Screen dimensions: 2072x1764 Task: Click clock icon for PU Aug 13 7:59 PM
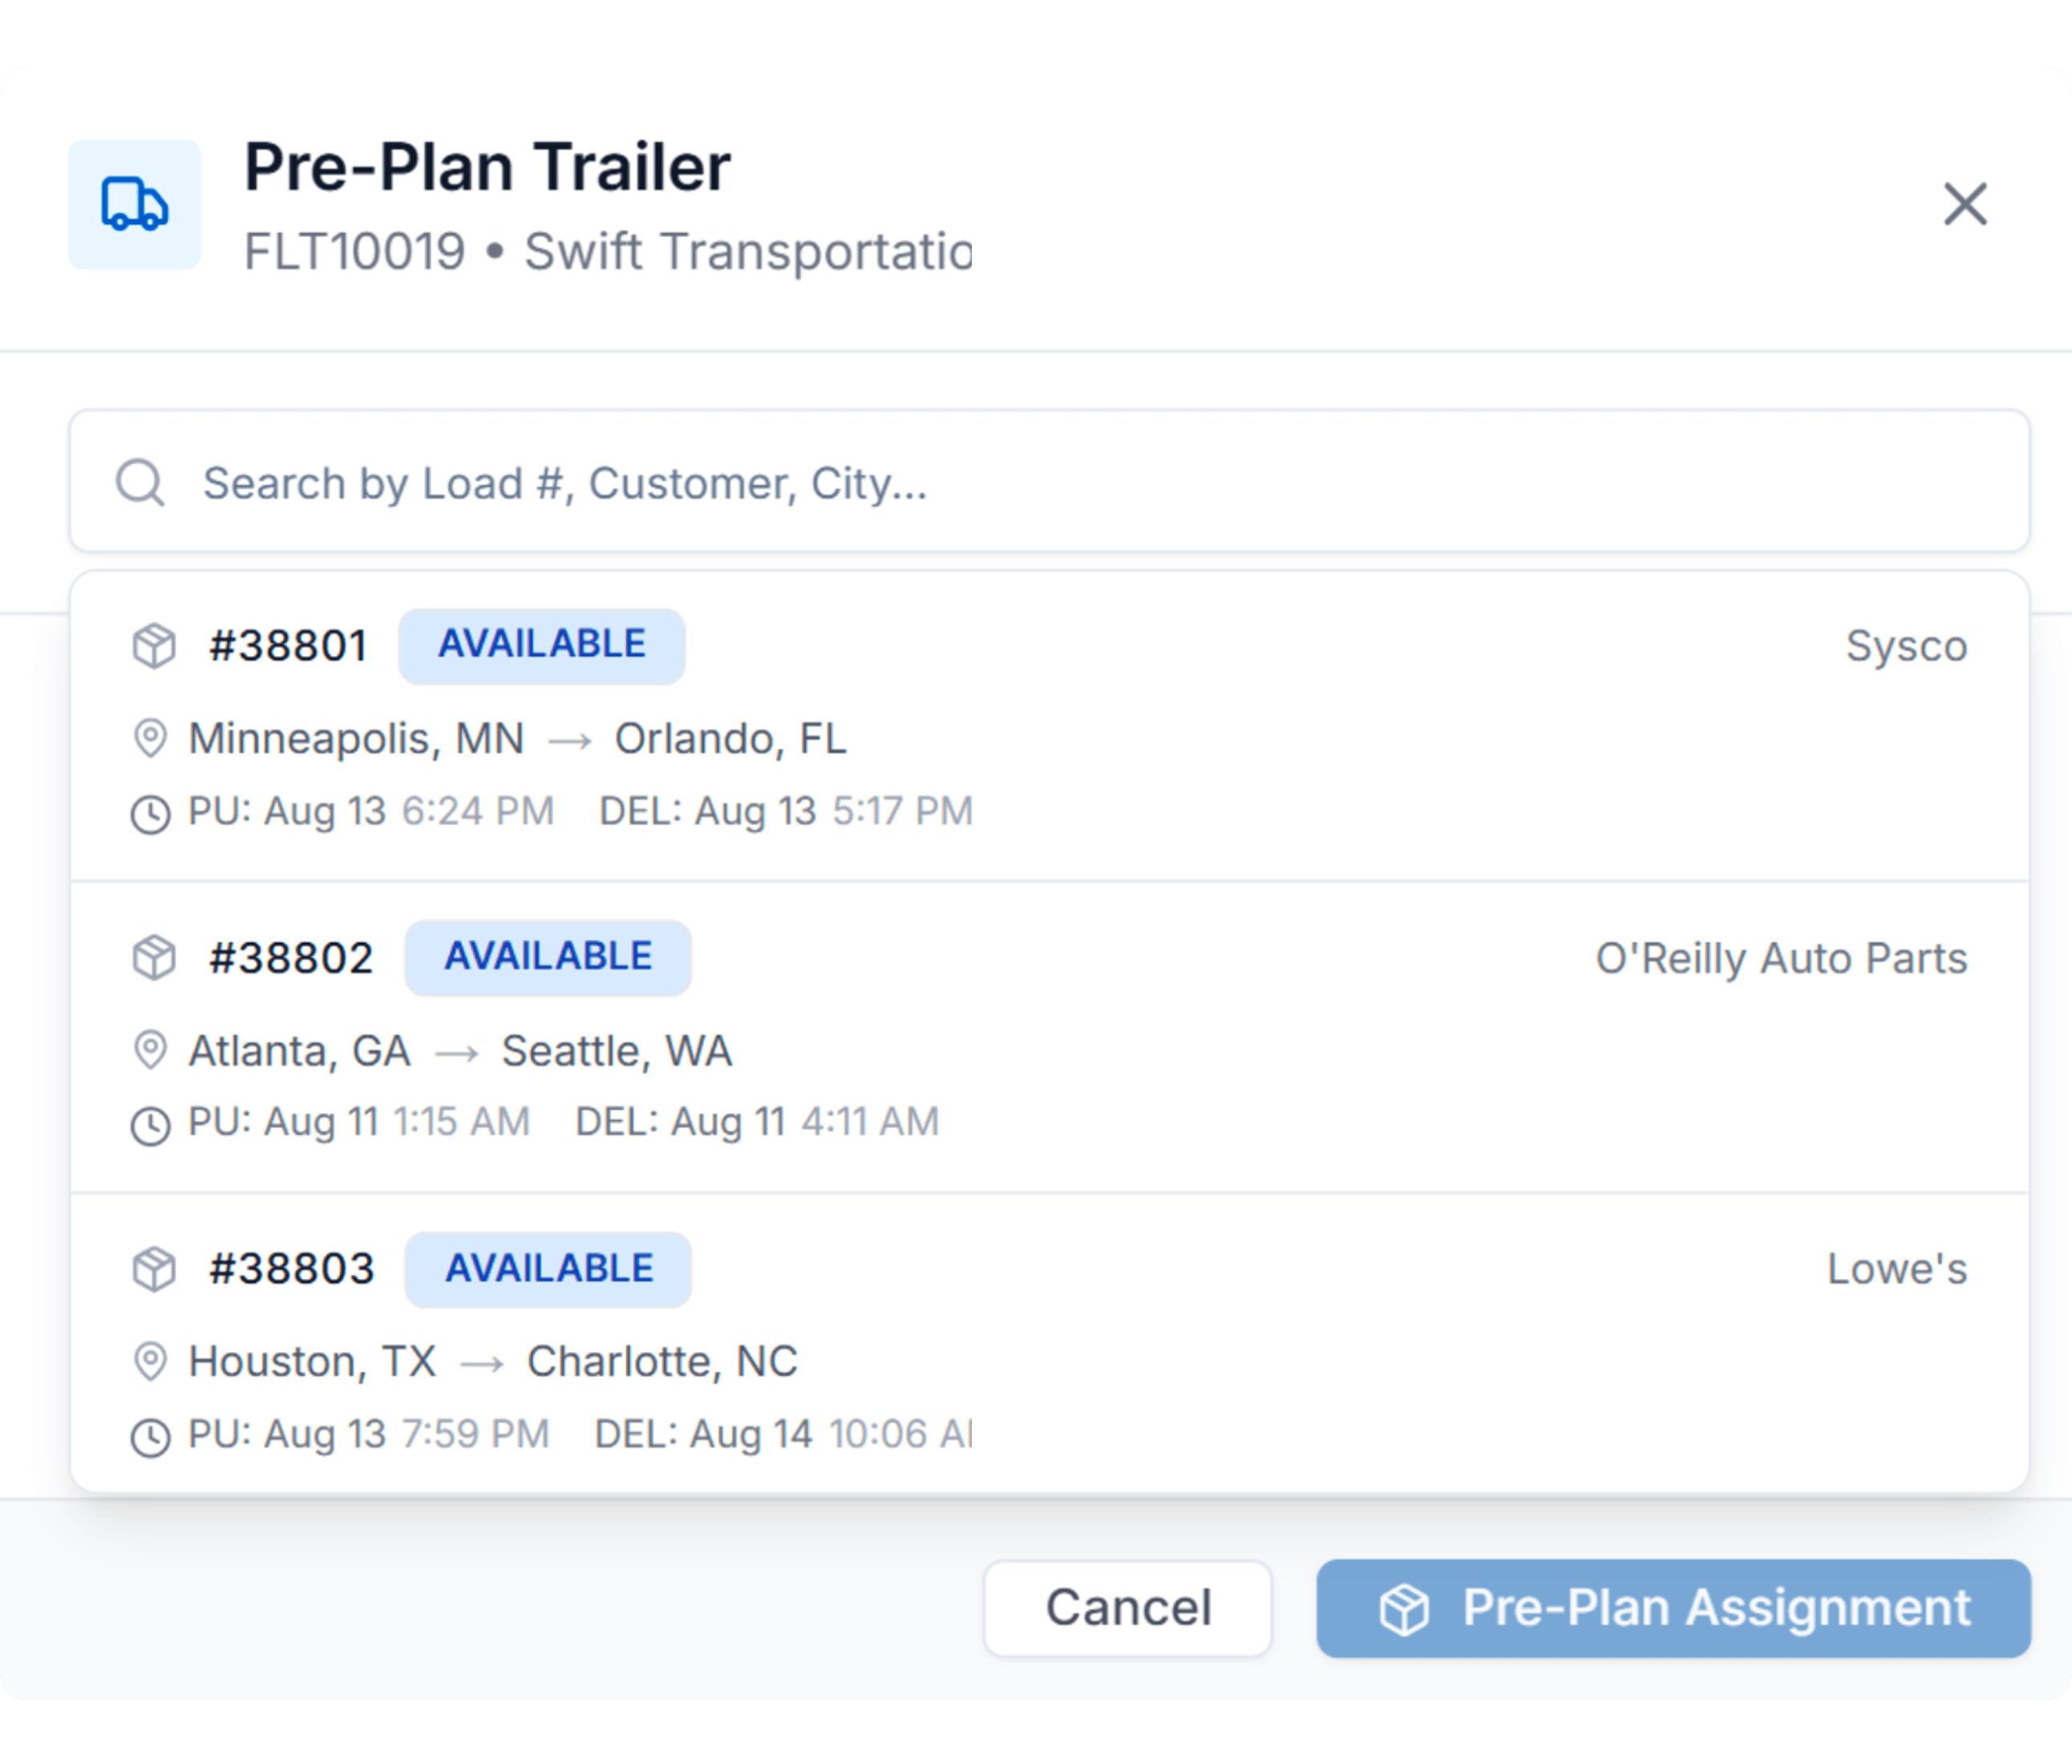[151, 1438]
